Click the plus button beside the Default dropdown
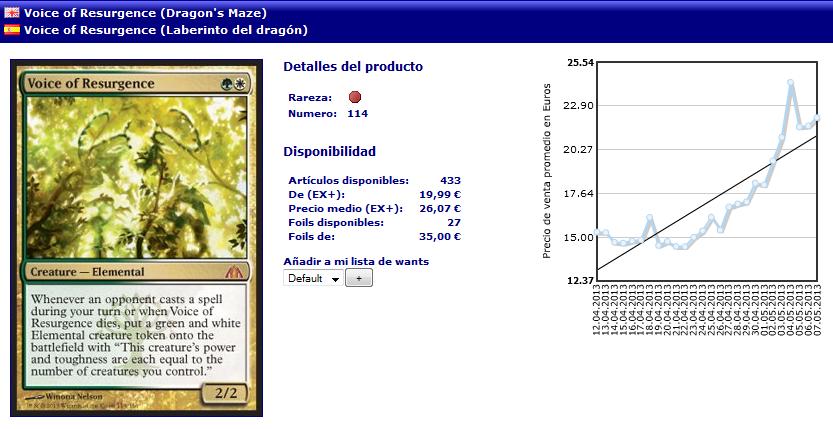Screen dimensions: 833x429 pos(359,278)
